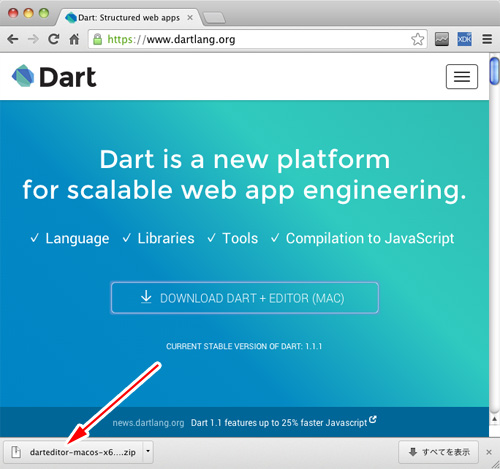500x469 pixels.
Task: Click the Compilation to JavaScript text
Action: 370,238
